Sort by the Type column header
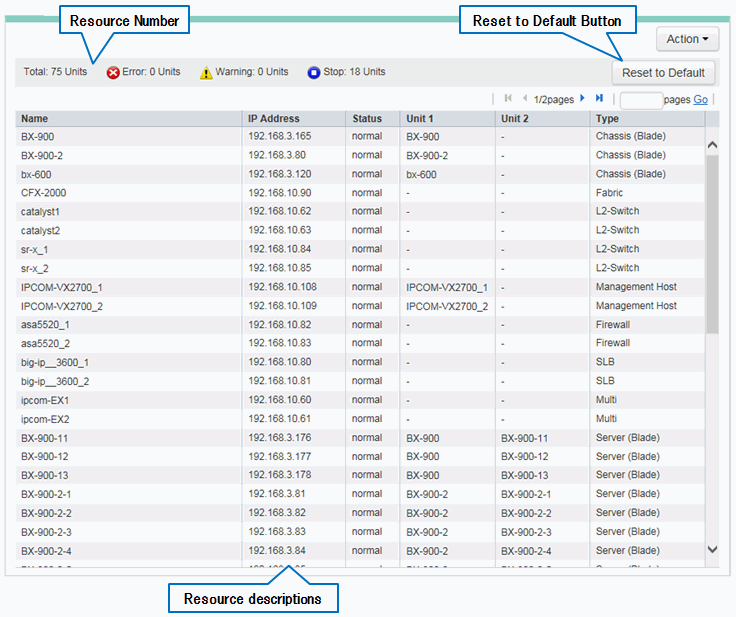This screenshot has width=736, height=617. [607, 118]
